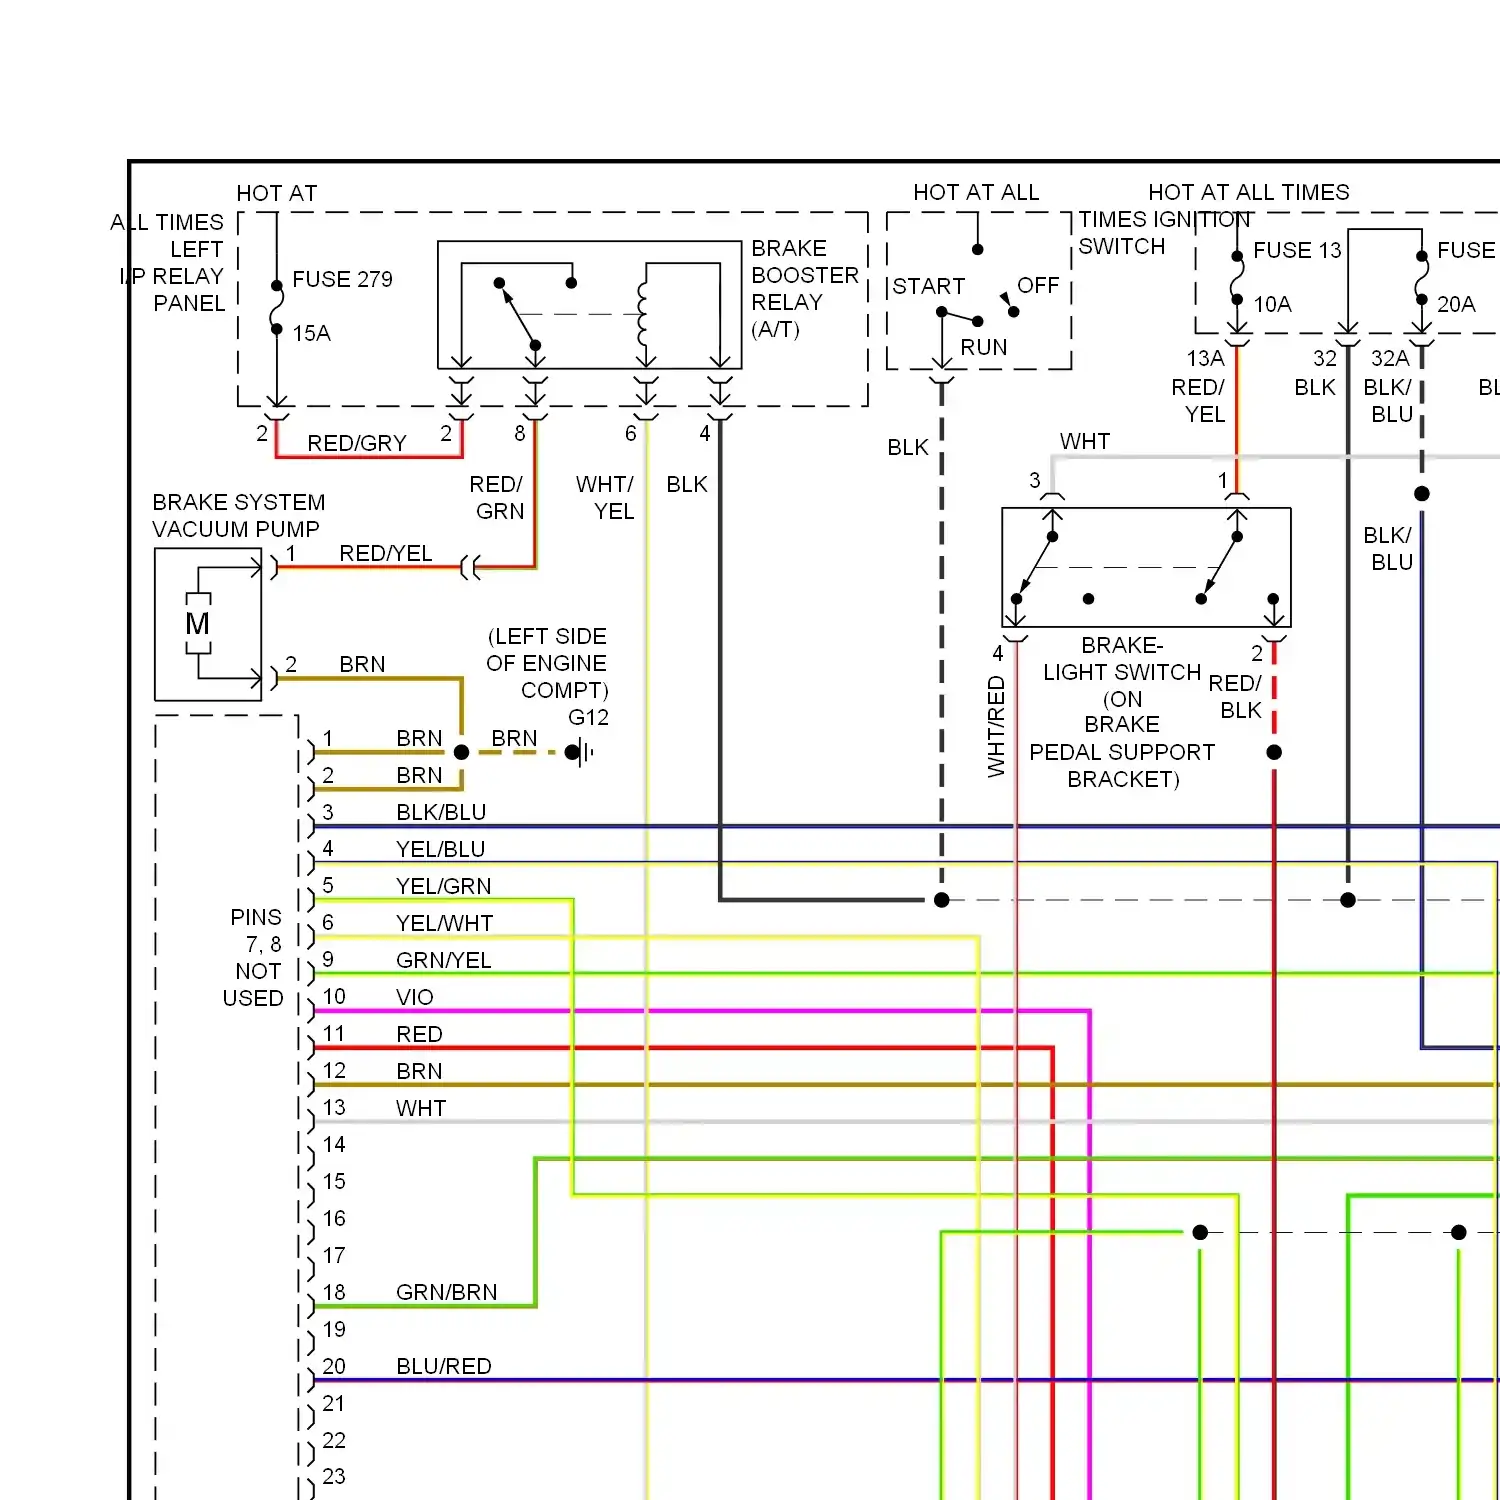The height and width of the screenshot is (1500, 1500).
Task: Select the RED/BLK wire label
Action: [x=1235, y=696]
